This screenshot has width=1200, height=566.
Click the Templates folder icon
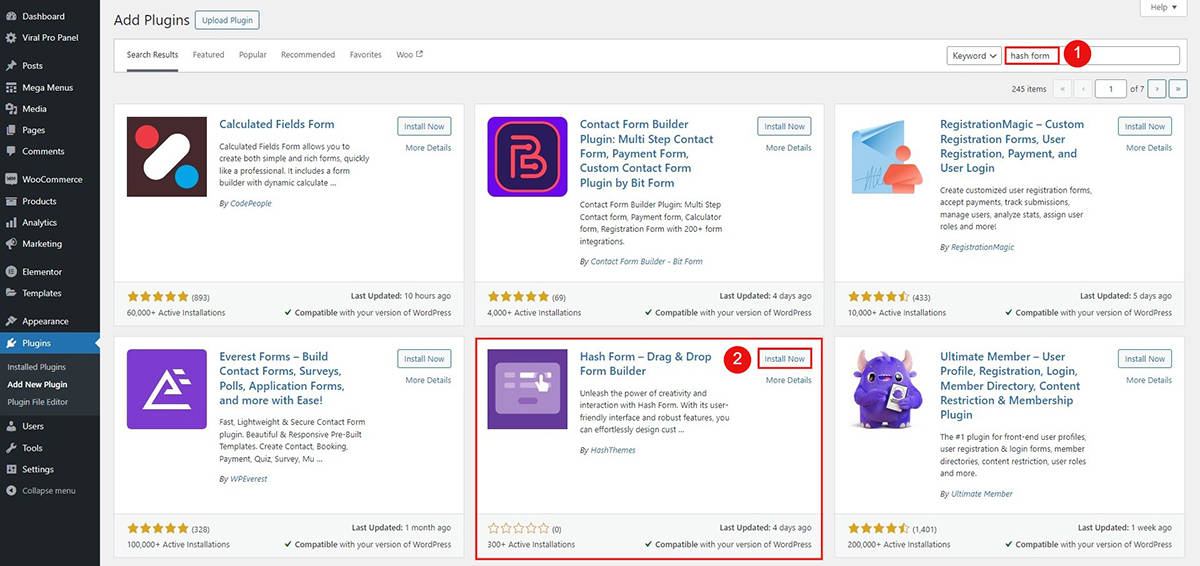click(10, 293)
